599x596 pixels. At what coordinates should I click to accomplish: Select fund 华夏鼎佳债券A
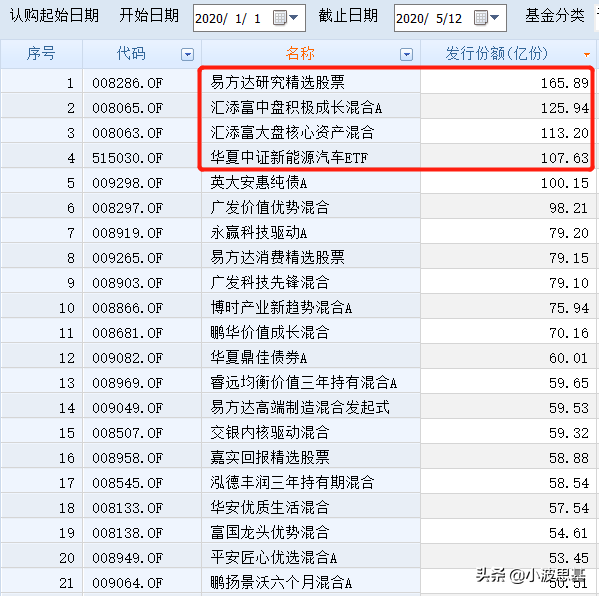tap(259, 358)
